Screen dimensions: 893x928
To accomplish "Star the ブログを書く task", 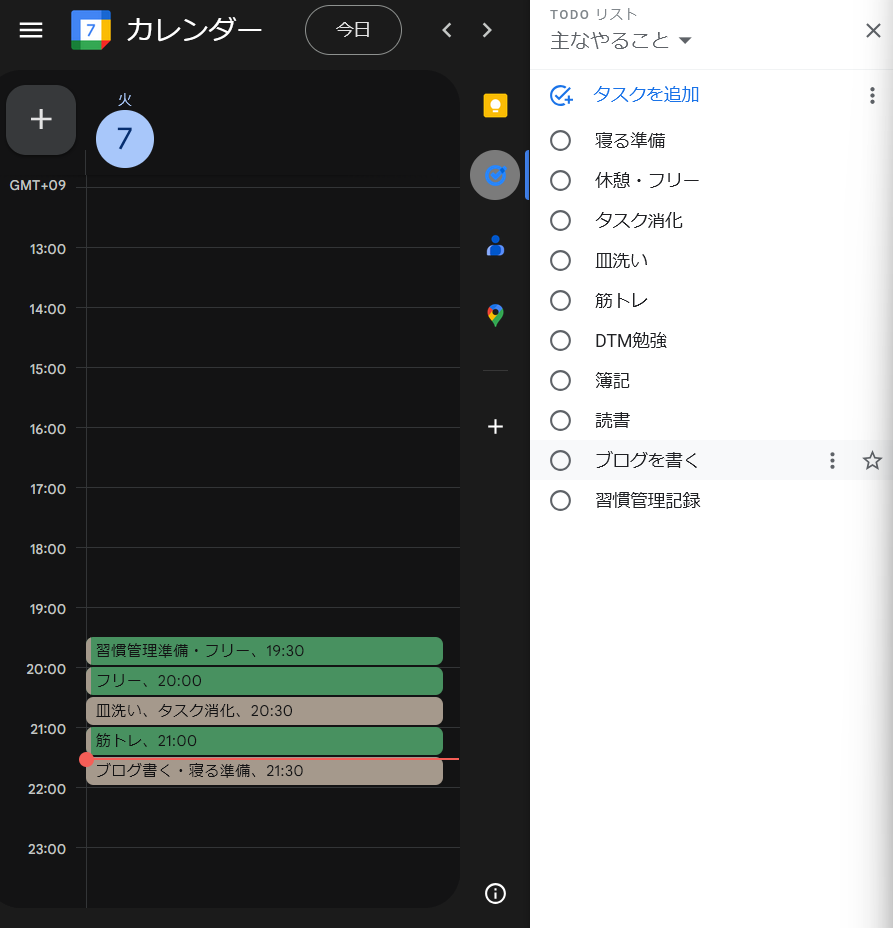I will [872, 460].
